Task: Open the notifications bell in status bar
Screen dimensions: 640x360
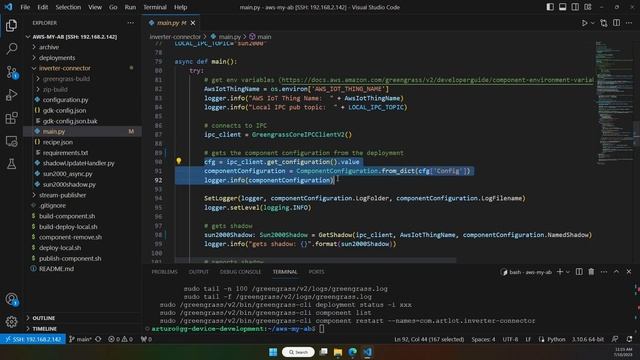Action: click(629, 339)
